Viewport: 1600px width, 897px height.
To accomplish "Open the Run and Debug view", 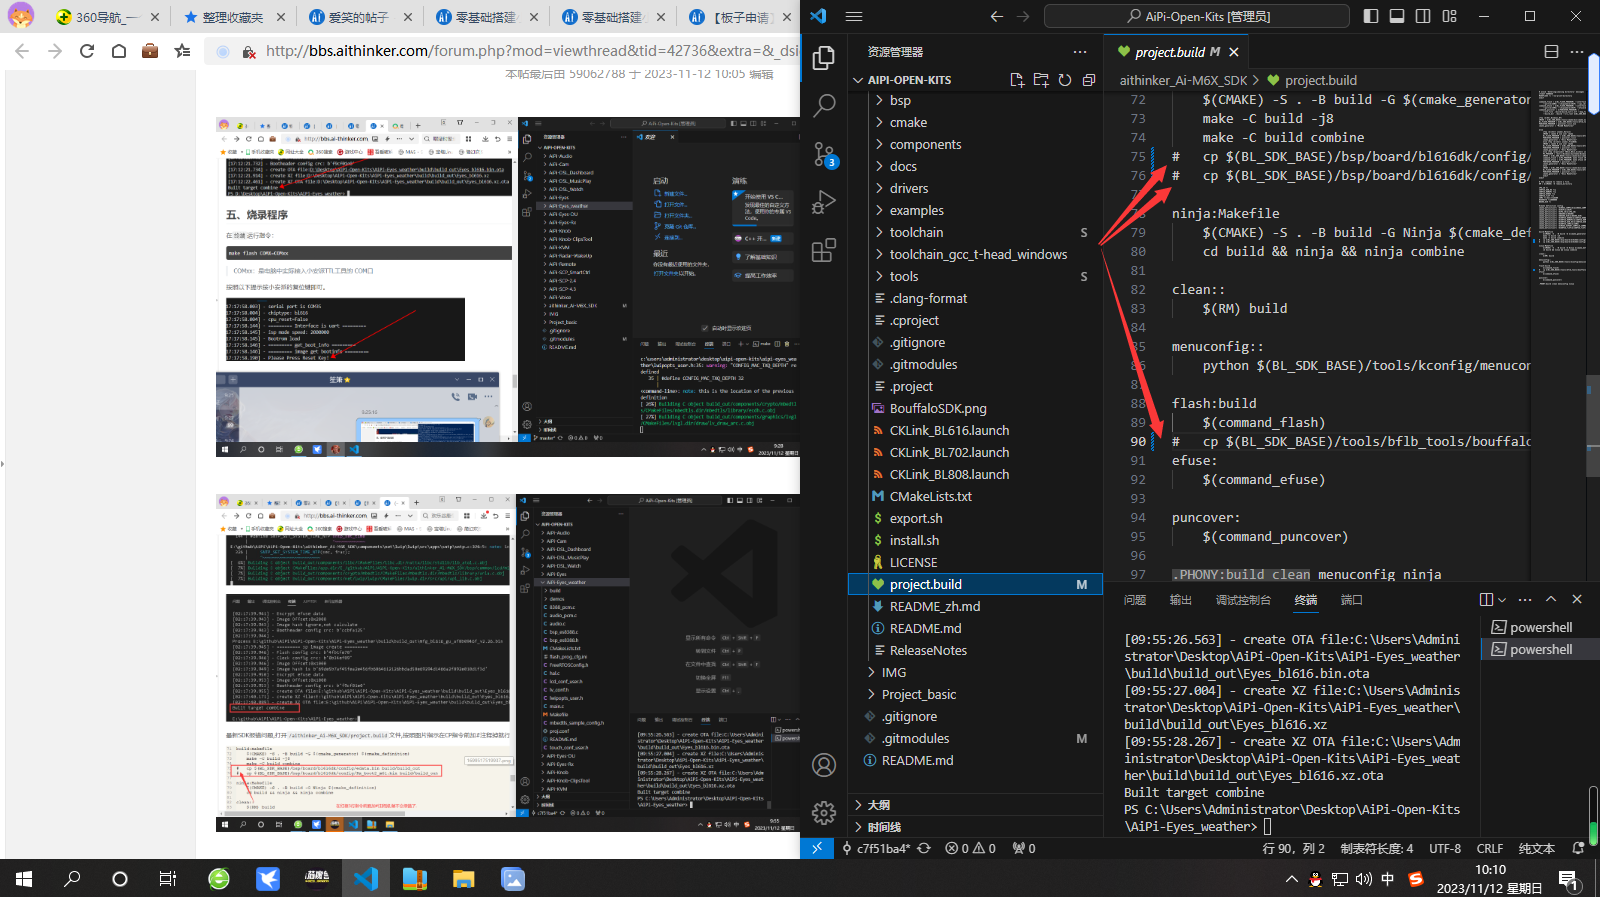I will click(824, 202).
